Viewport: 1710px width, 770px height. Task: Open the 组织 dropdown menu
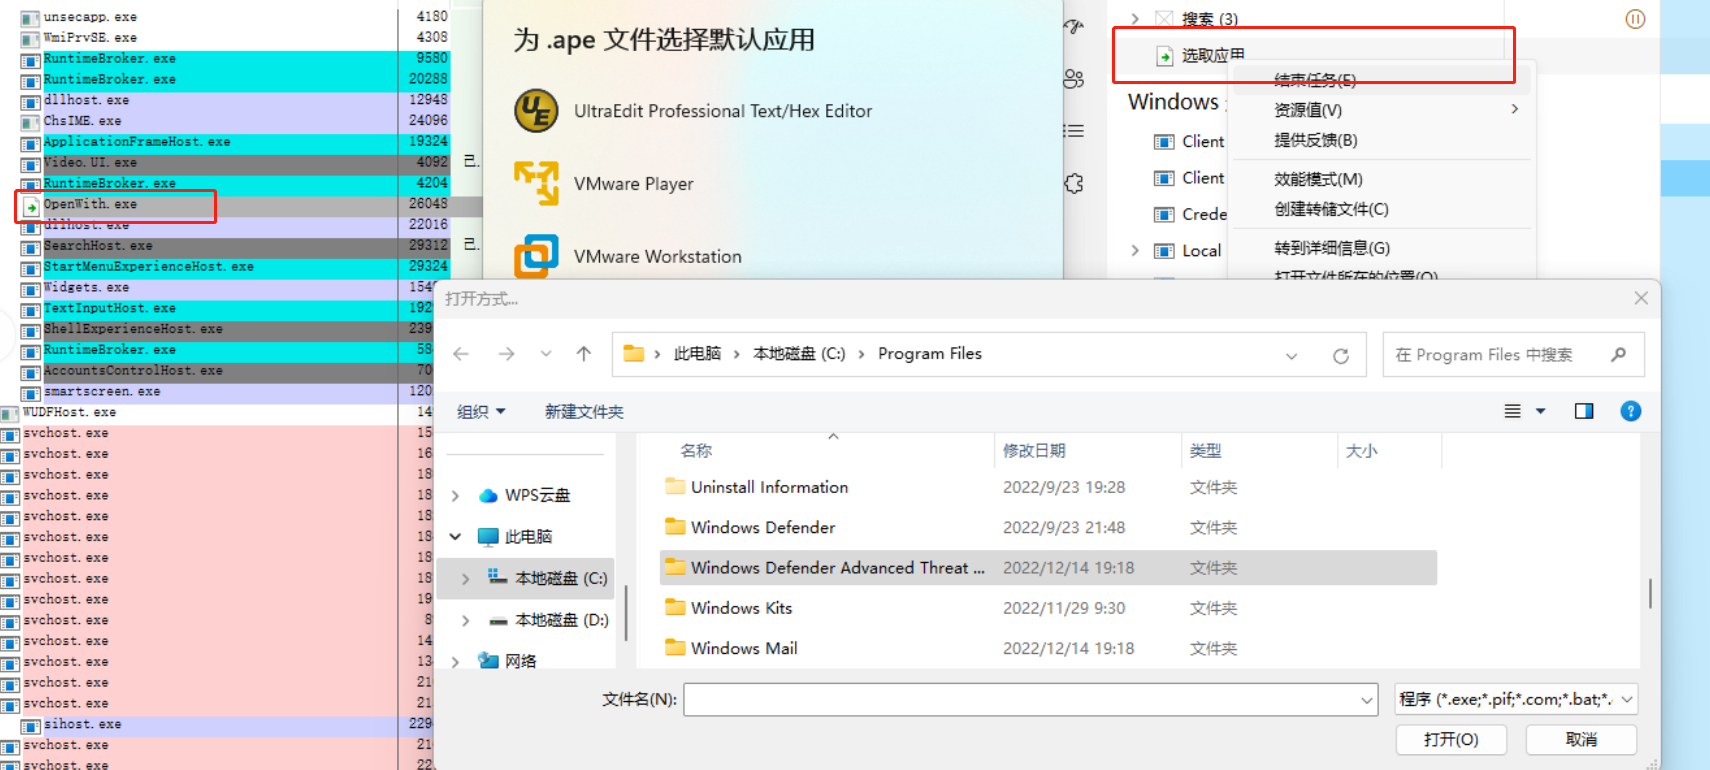(481, 411)
